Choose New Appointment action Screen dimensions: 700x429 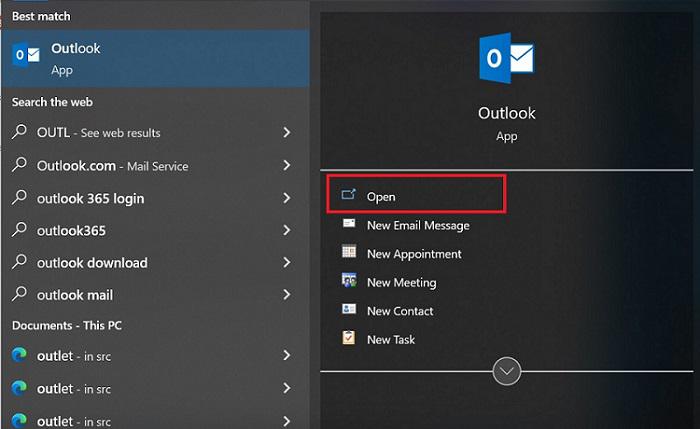[414, 254]
